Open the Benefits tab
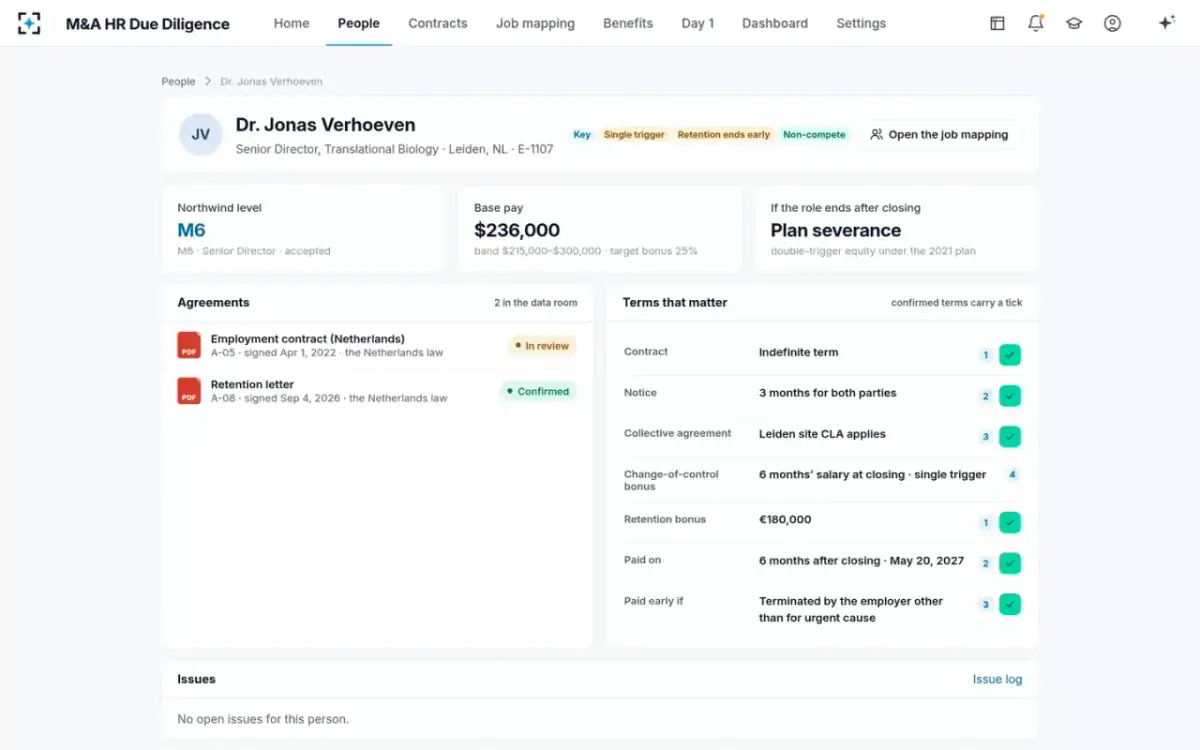 tap(628, 23)
